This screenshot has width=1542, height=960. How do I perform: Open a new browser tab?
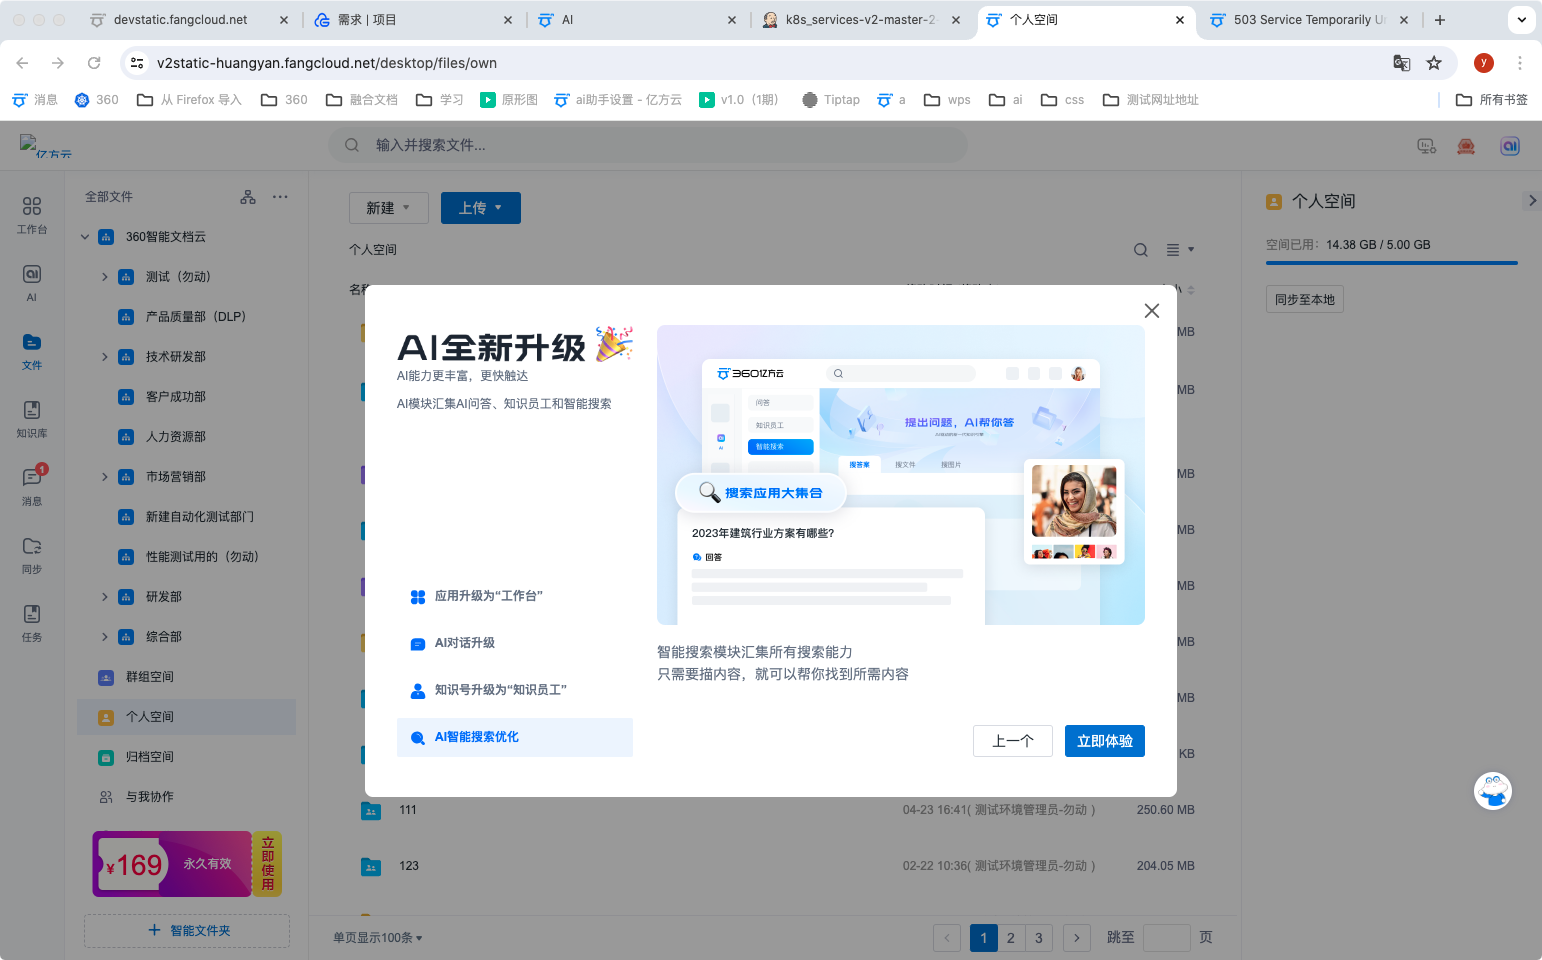(x=1440, y=20)
